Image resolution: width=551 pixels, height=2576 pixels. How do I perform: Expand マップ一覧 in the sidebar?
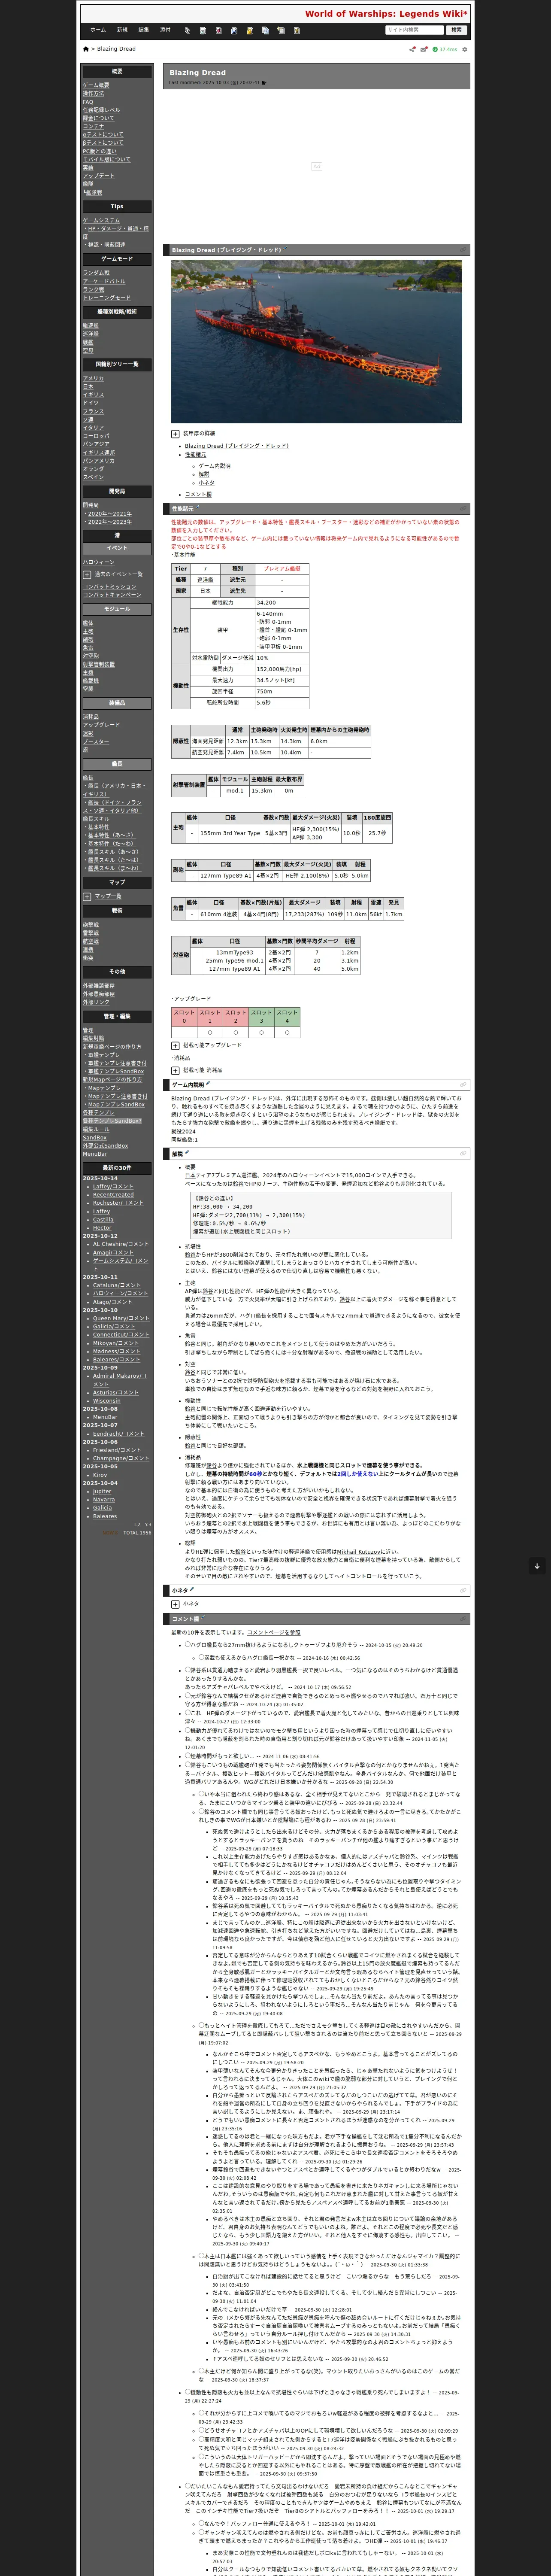pos(87,896)
